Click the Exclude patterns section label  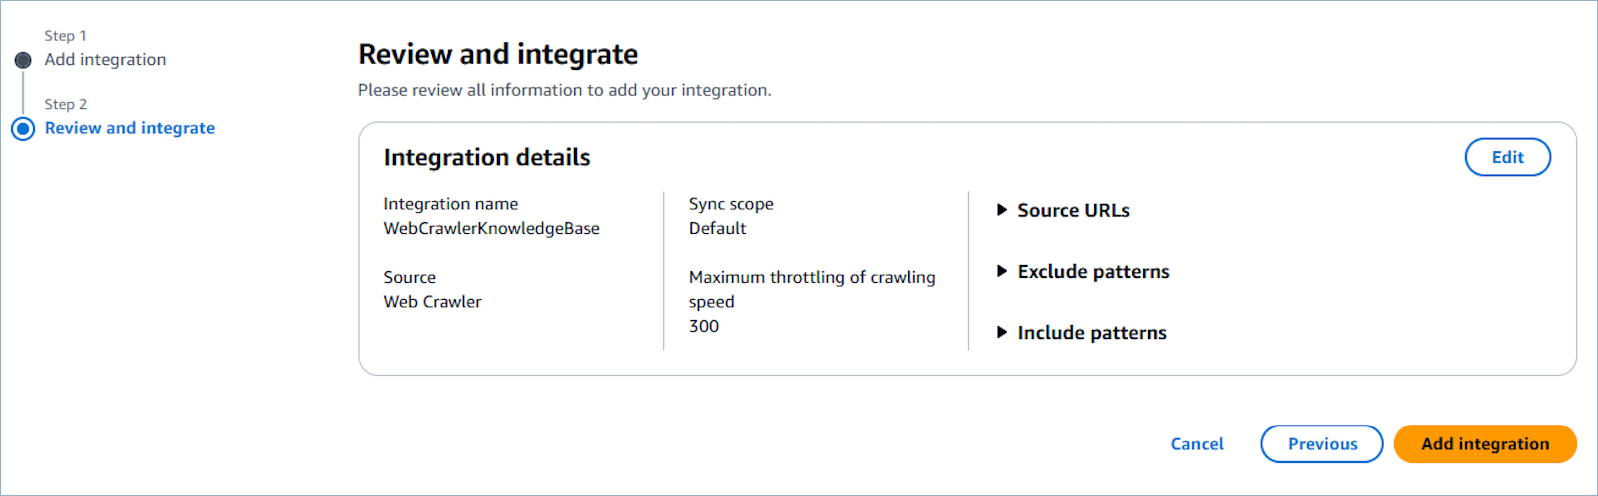[x=1093, y=272]
